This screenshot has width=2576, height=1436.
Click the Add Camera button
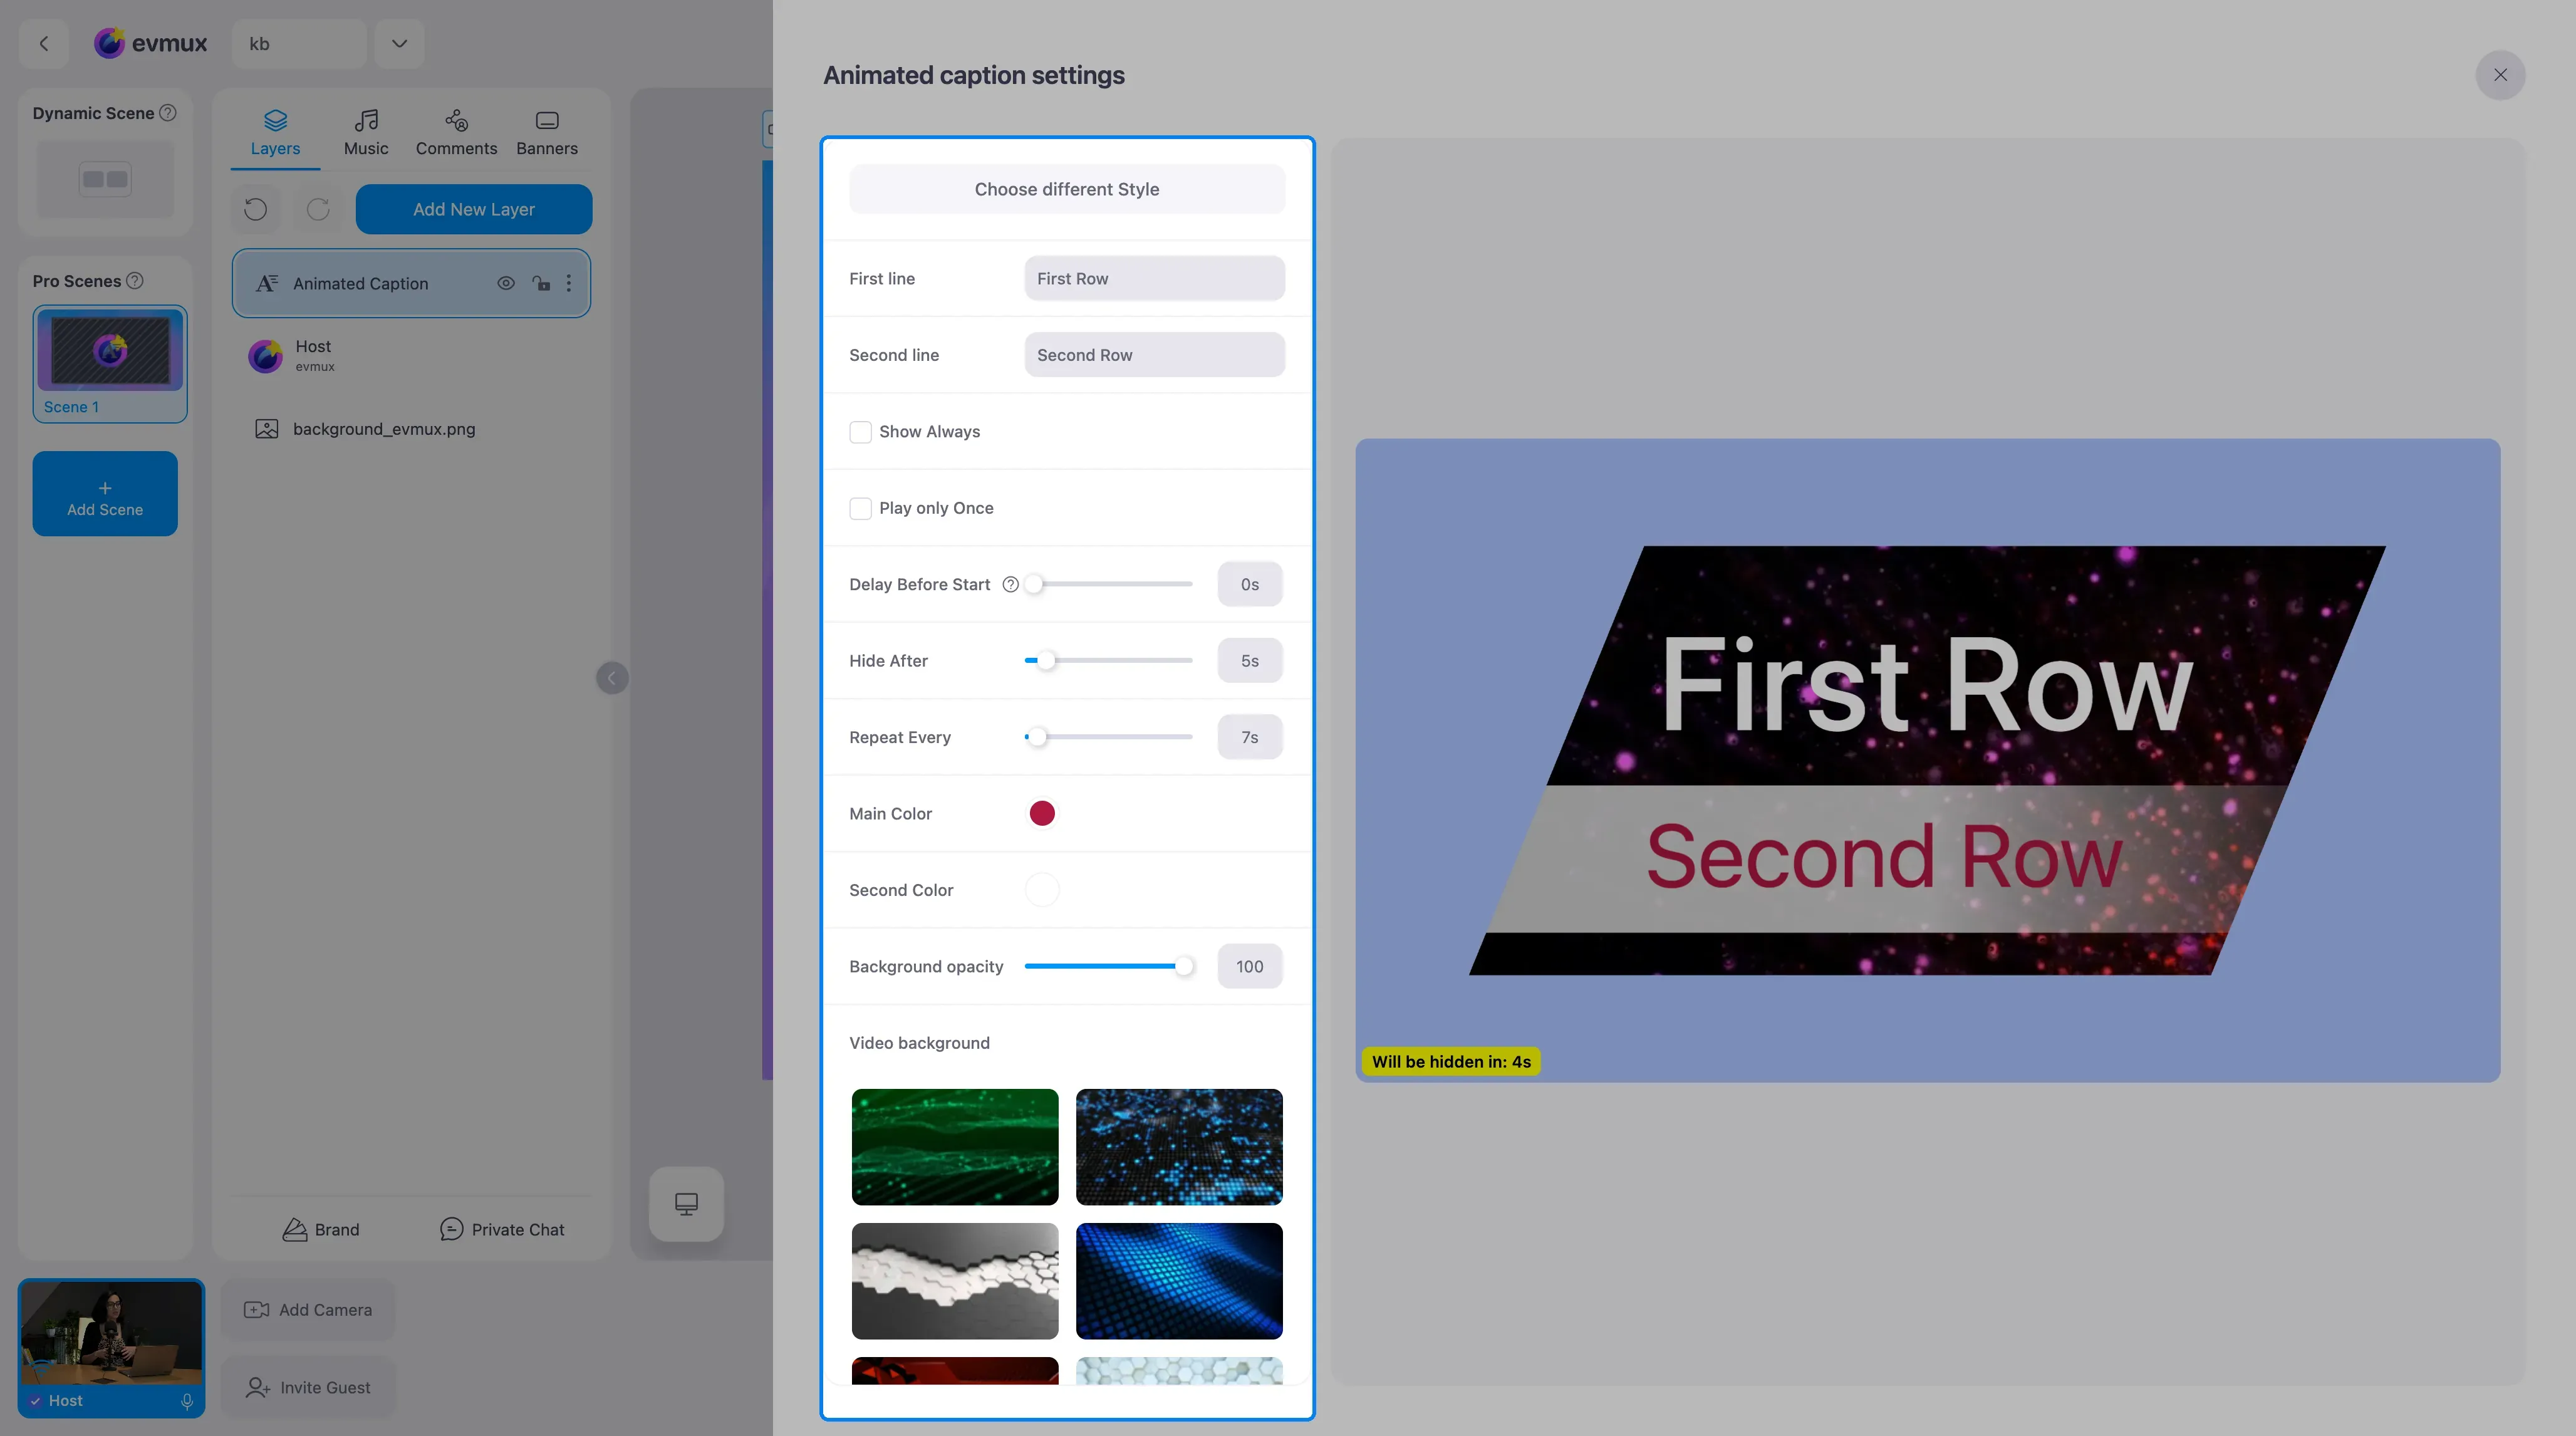point(308,1310)
